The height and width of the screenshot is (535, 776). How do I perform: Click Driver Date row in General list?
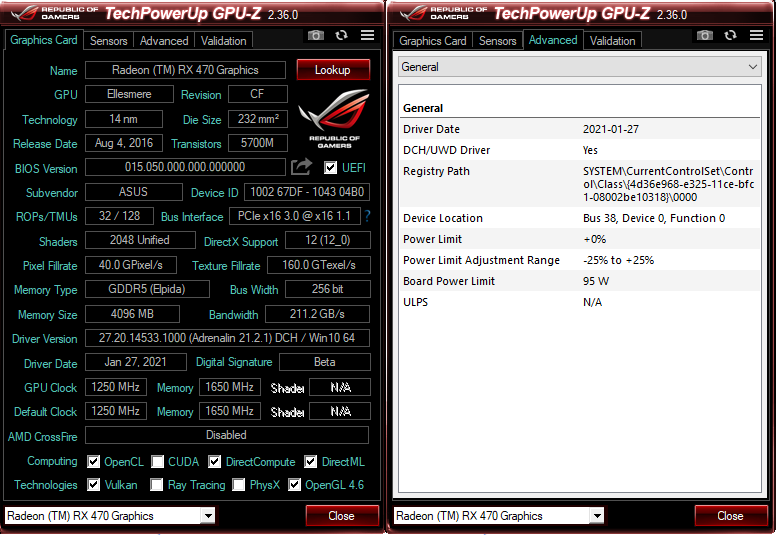580,129
